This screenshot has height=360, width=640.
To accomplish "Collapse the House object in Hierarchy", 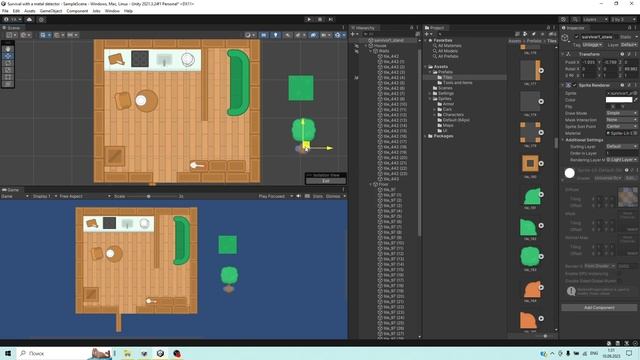I will pyautogui.click(x=367, y=46).
